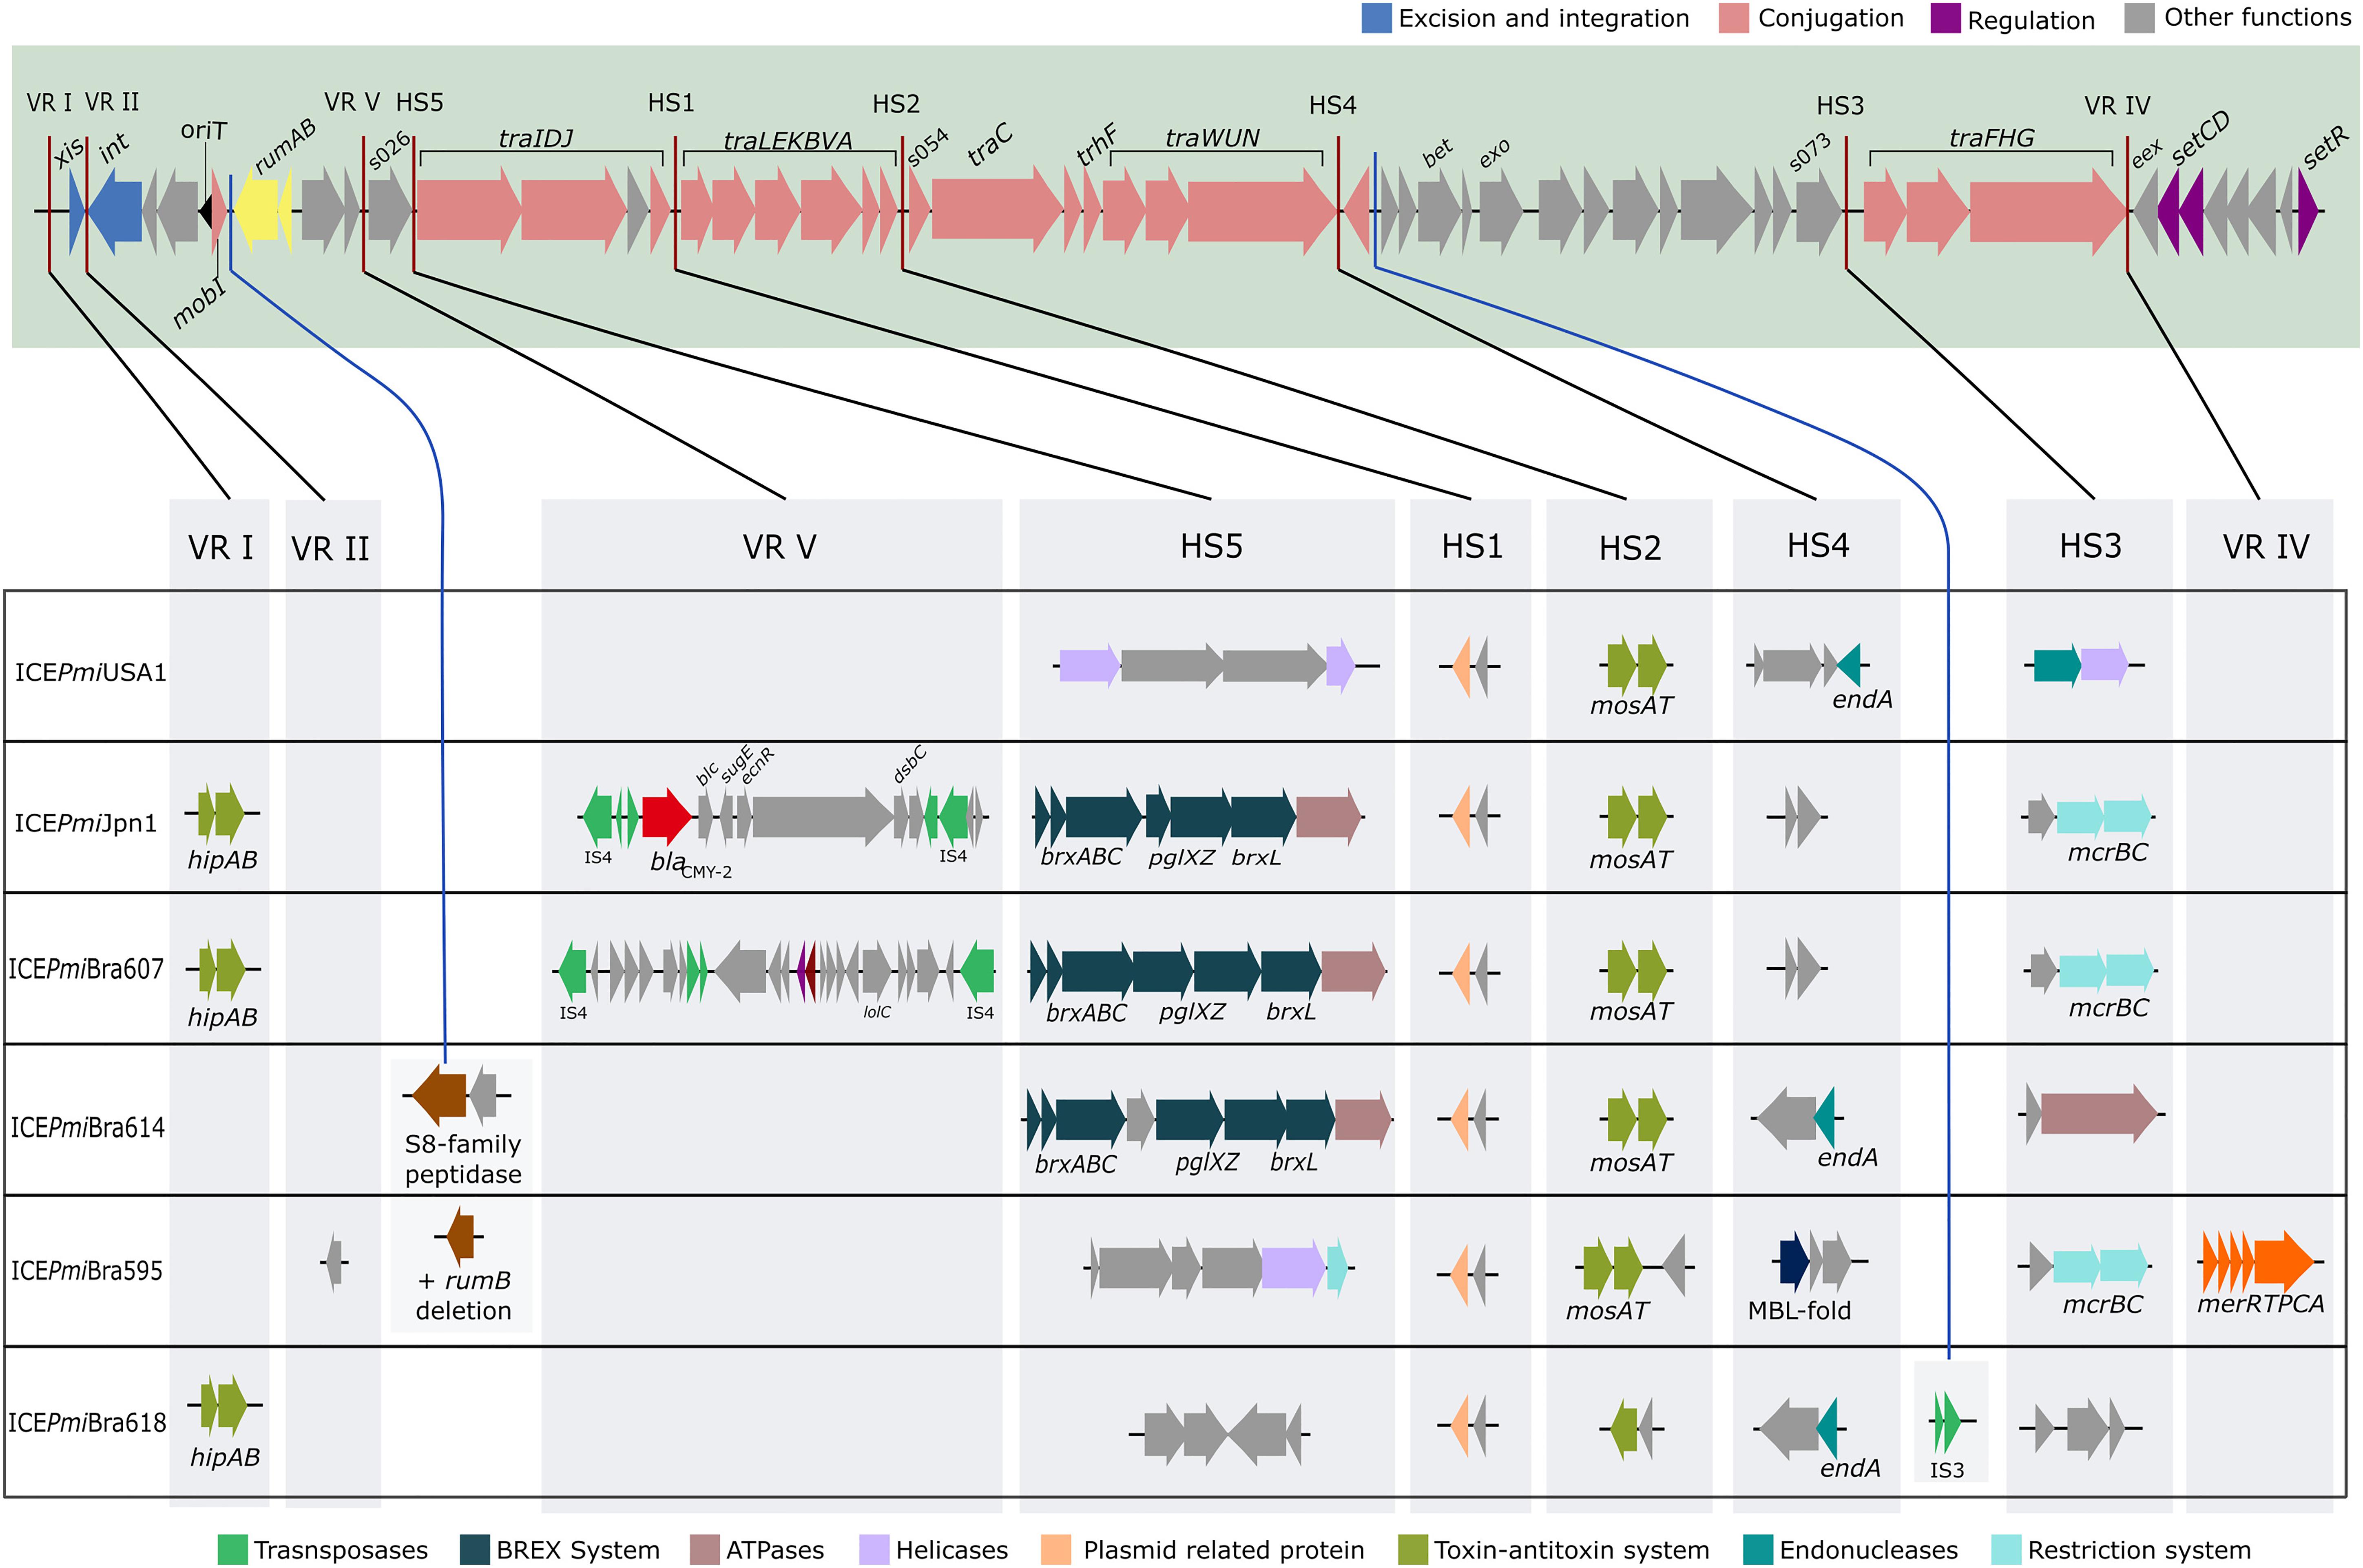2363x1568 pixels.
Task: Click the mobI gene label
Action: pos(199,304)
